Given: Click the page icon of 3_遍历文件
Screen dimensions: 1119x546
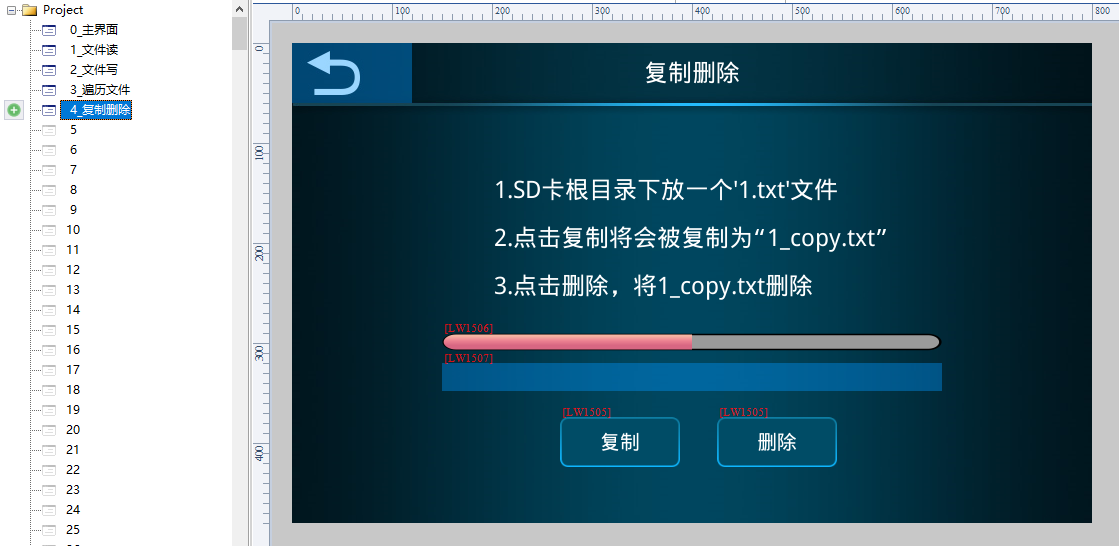Looking at the screenshot, I should coord(49,90).
